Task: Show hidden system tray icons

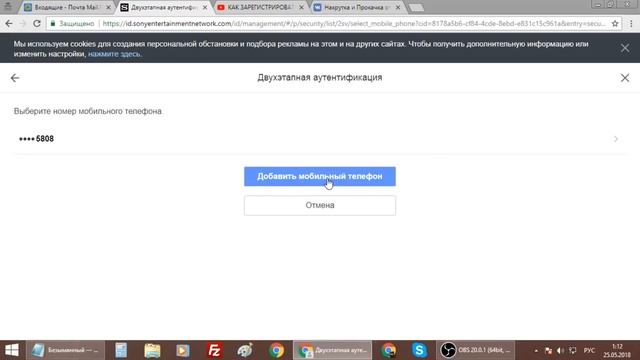Action: (x=536, y=351)
